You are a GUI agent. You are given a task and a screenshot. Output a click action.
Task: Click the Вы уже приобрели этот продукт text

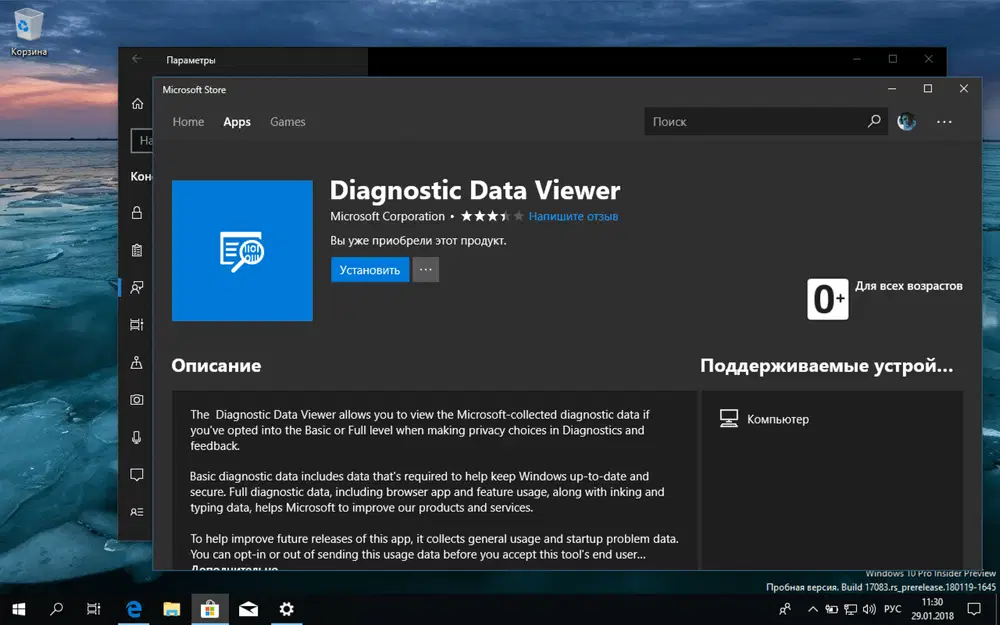point(418,241)
